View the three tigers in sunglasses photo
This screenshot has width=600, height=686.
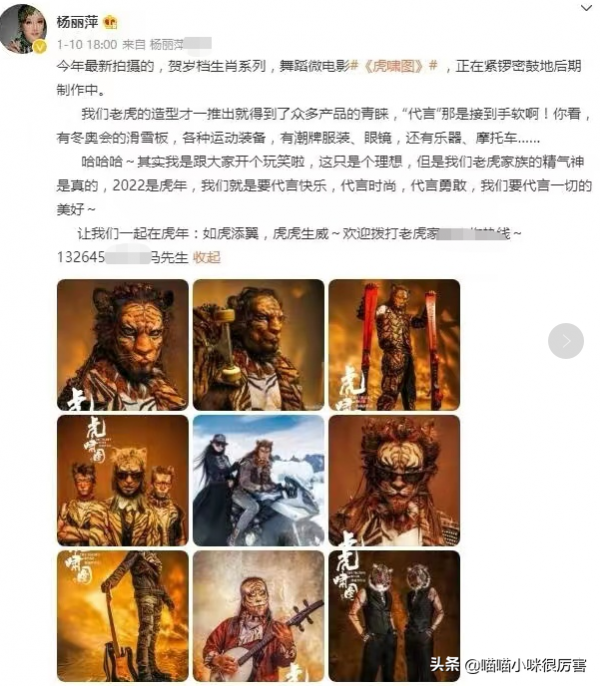tap(123, 480)
